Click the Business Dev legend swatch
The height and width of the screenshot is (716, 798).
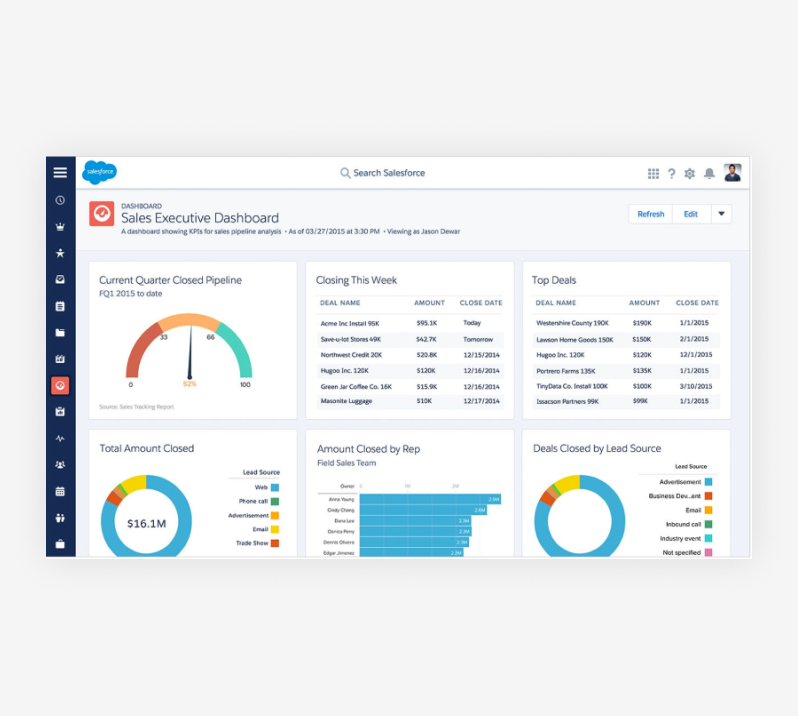[x=708, y=496]
